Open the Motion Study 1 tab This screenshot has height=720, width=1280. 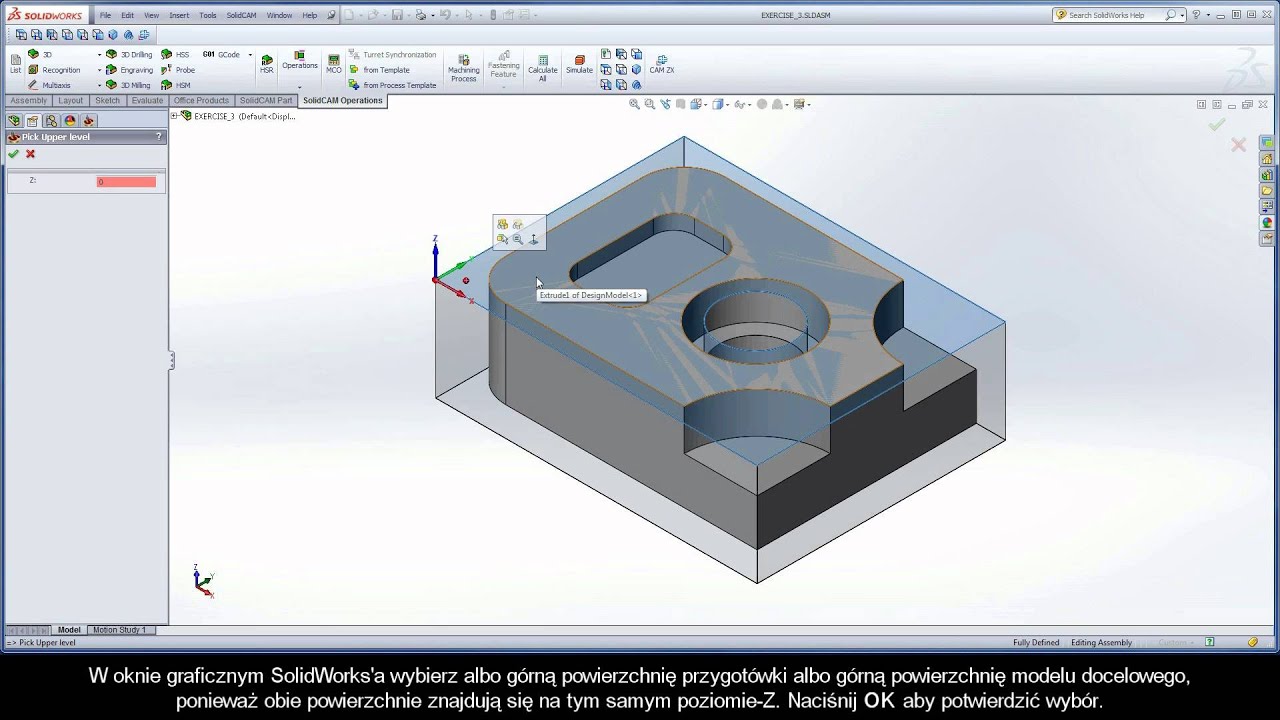(x=119, y=630)
